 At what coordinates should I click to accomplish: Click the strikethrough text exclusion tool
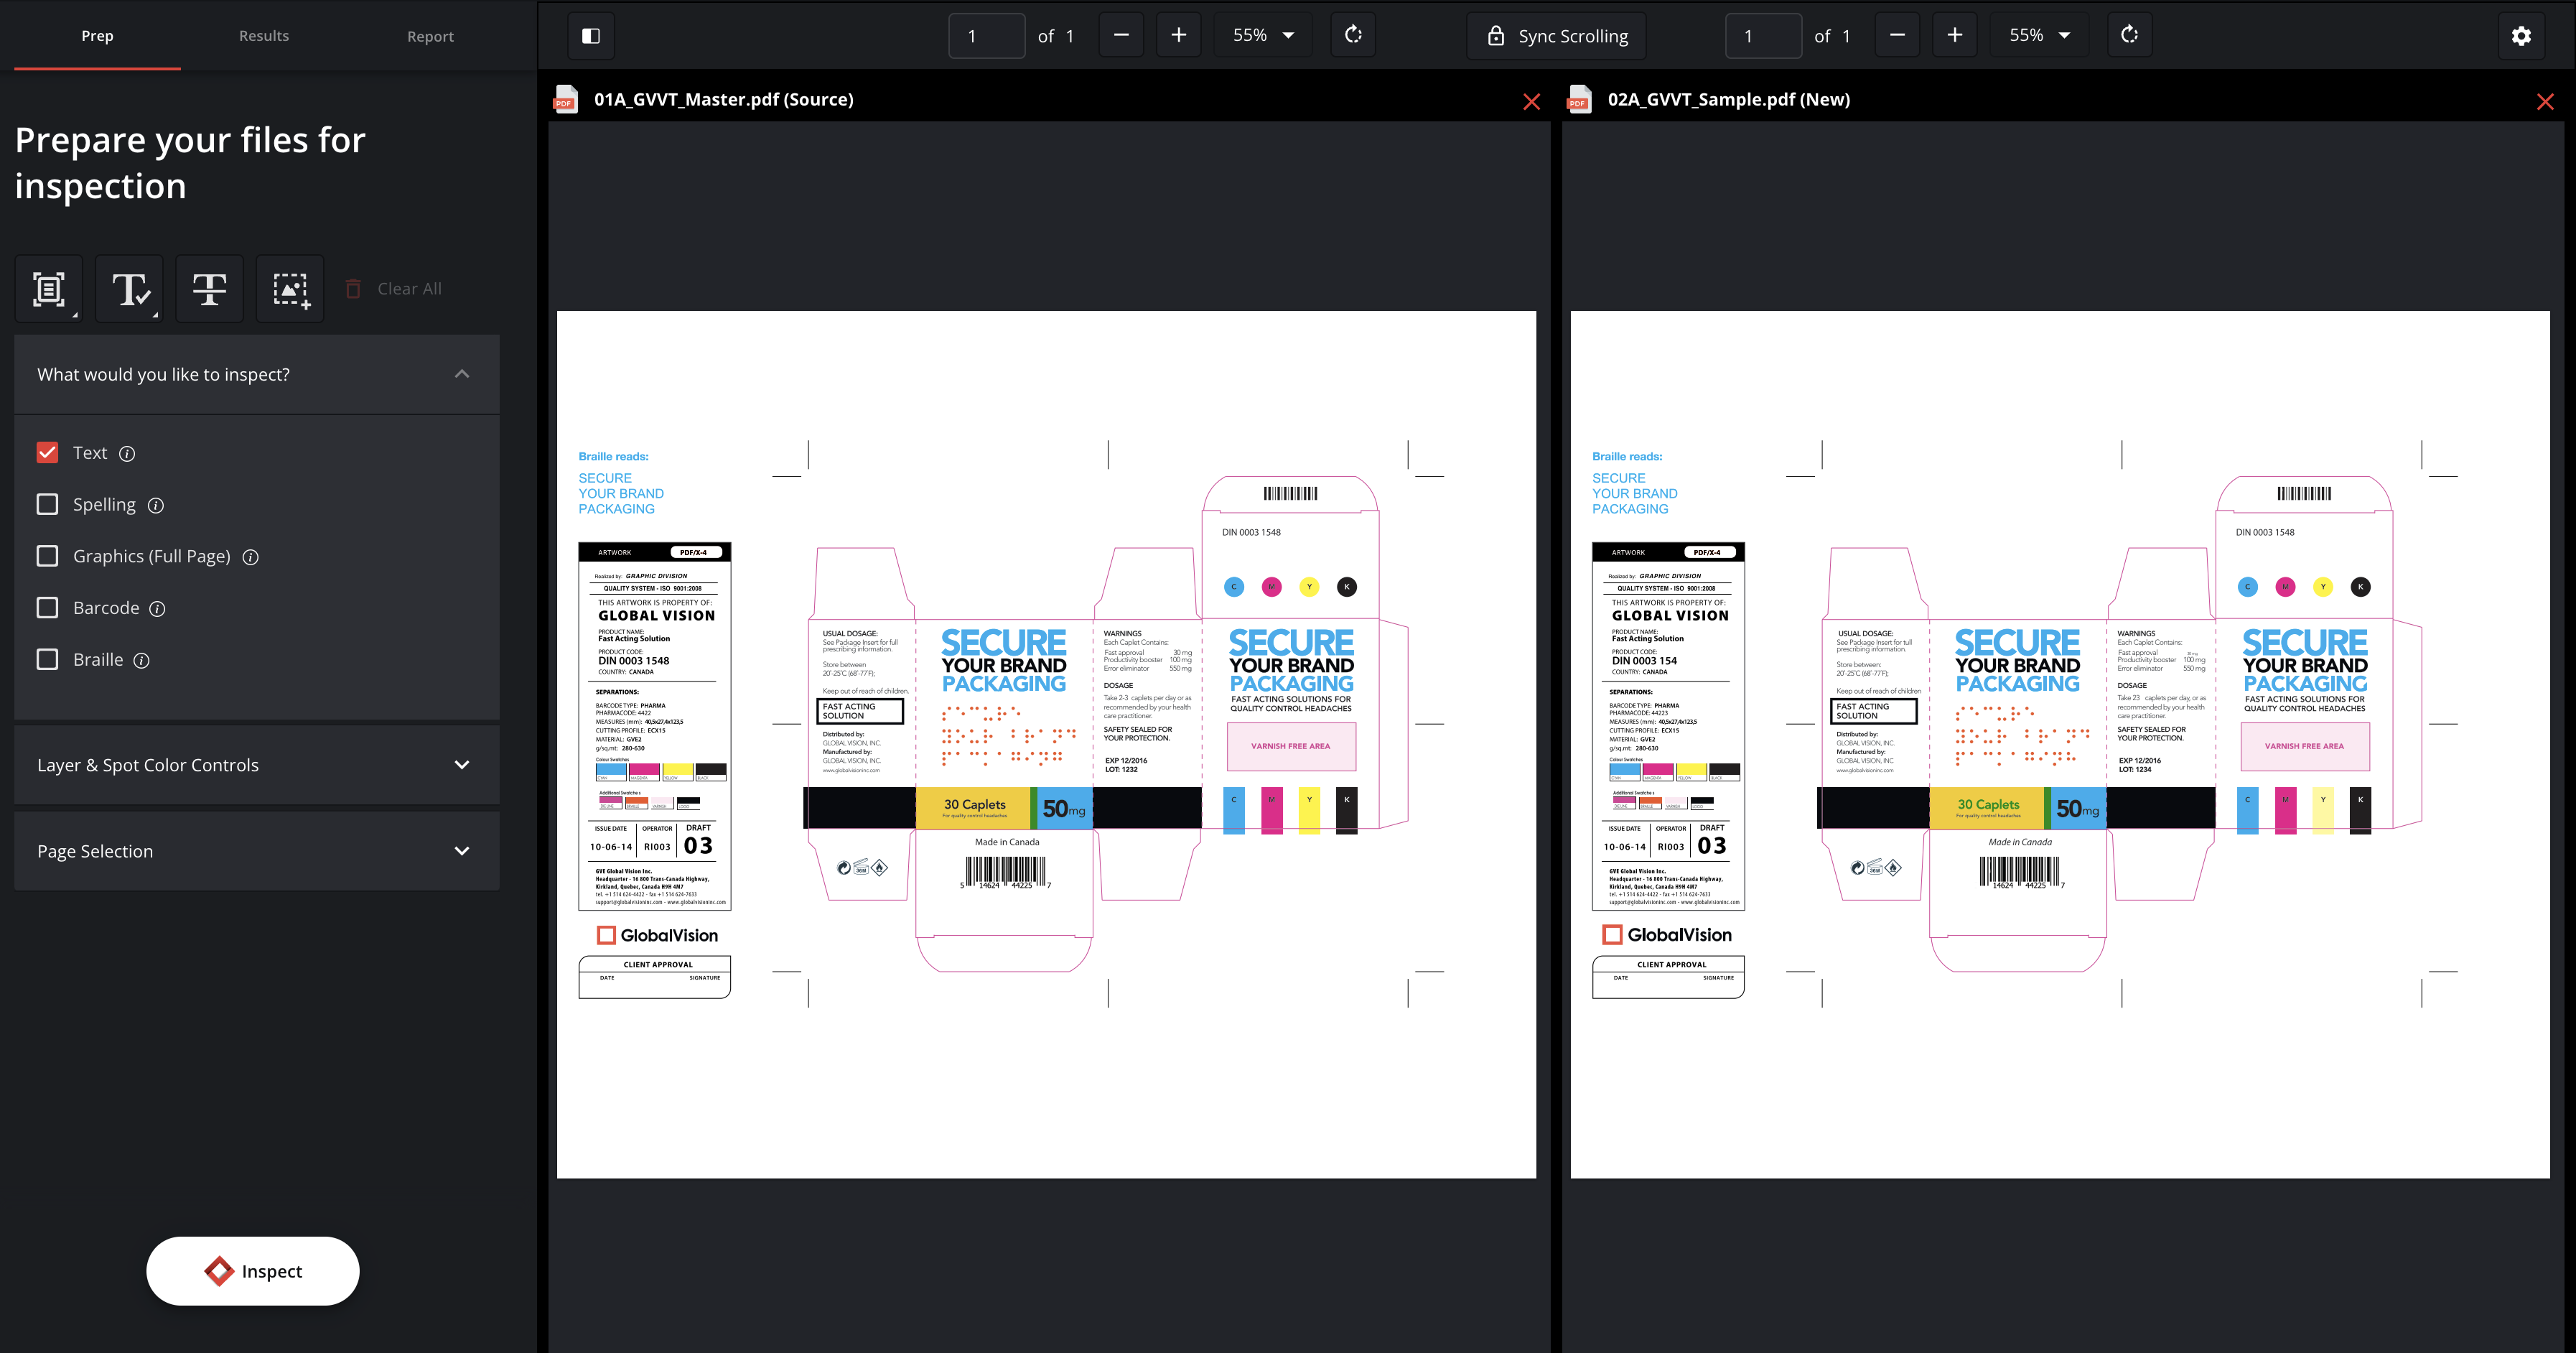(209, 289)
